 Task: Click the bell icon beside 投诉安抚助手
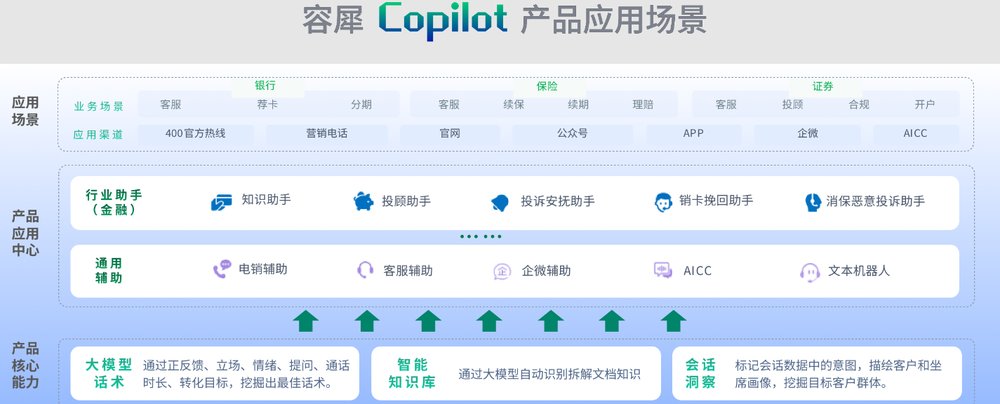(x=500, y=202)
